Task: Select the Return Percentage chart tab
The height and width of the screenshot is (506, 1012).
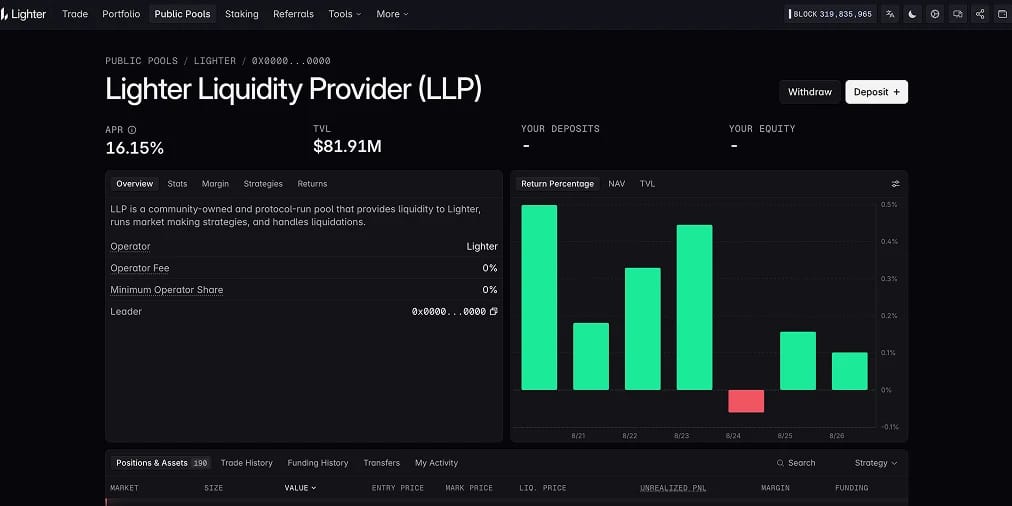Action: click(558, 184)
